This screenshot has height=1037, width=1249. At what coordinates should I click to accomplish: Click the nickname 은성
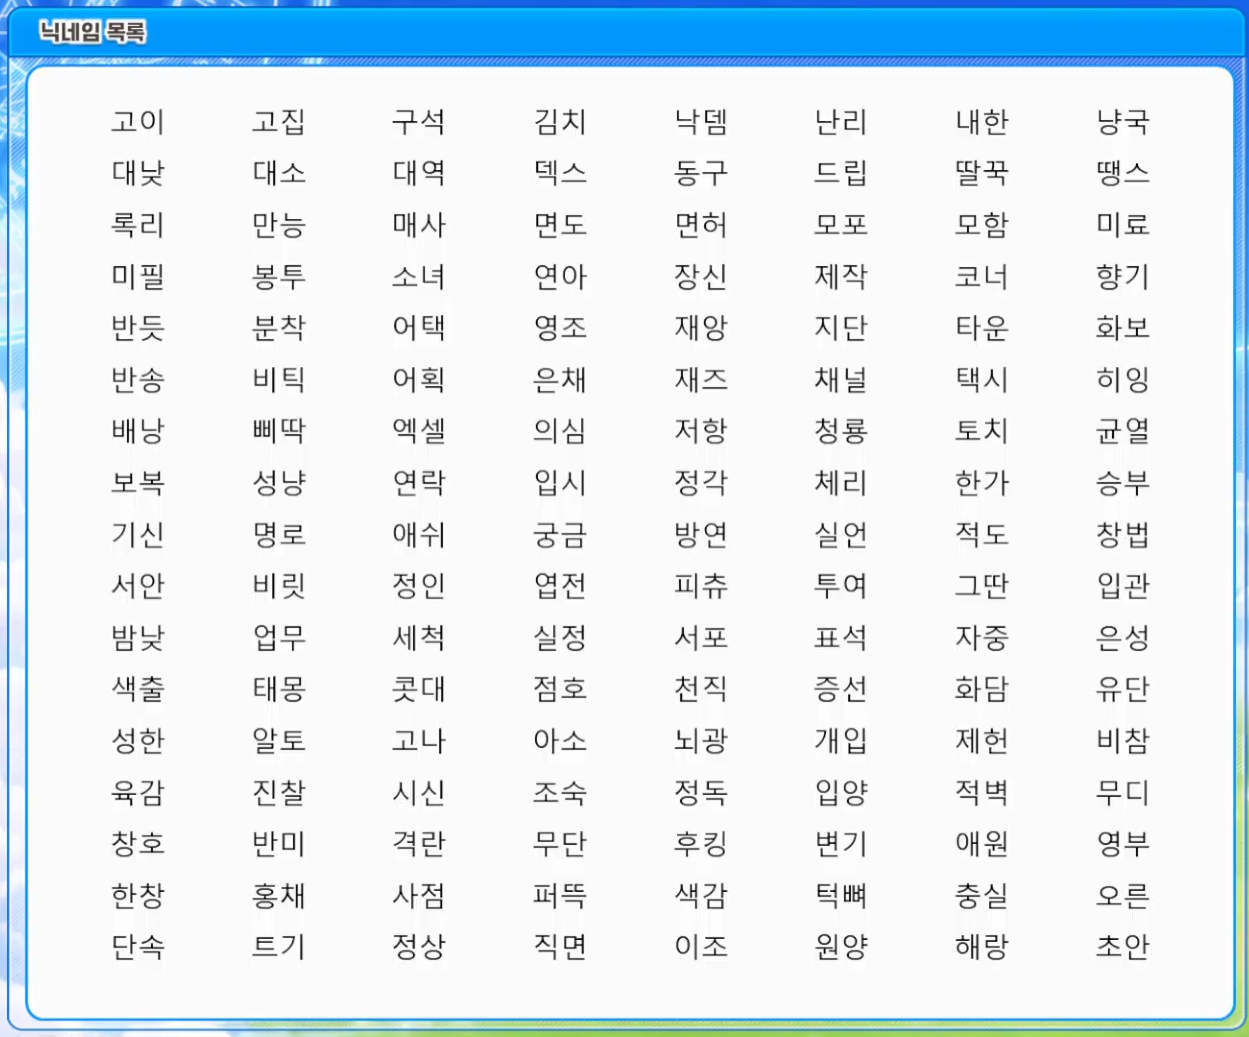pyautogui.click(x=1123, y=637)
